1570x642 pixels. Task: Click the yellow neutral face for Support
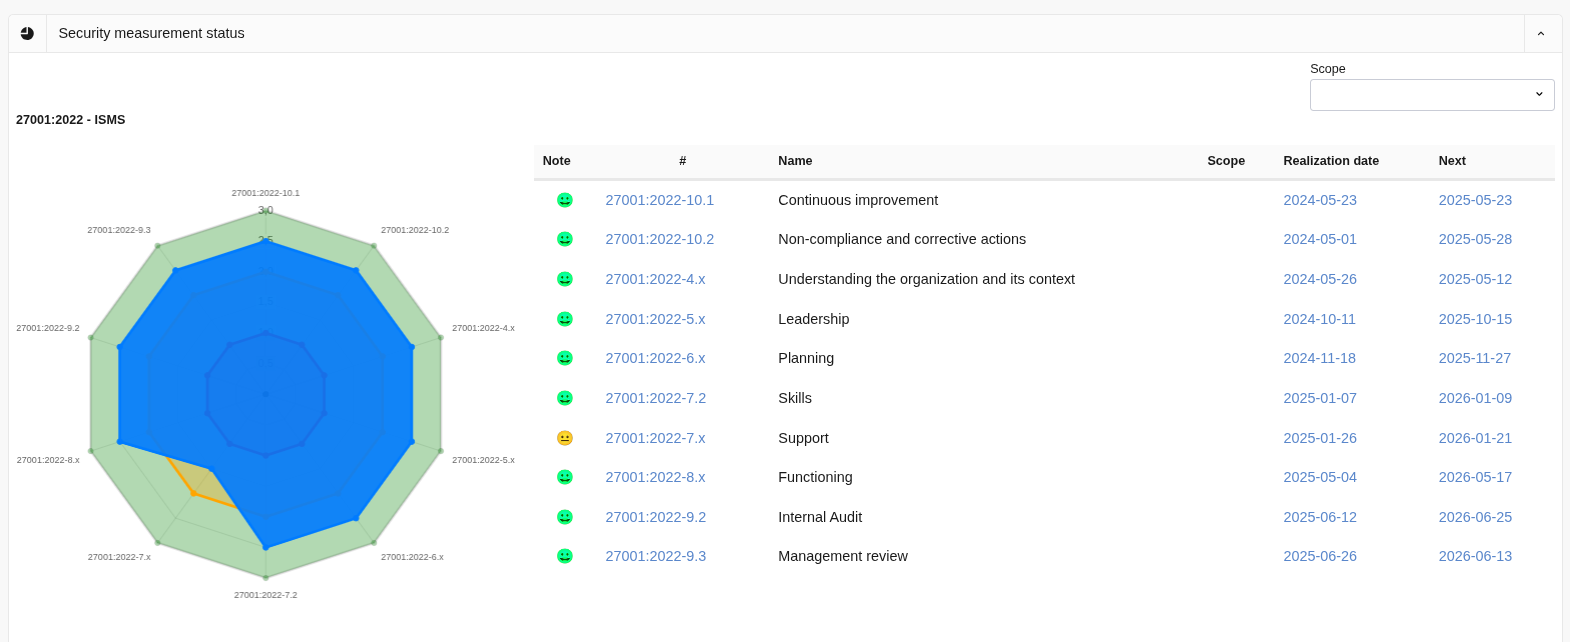(x=565, y=438)
